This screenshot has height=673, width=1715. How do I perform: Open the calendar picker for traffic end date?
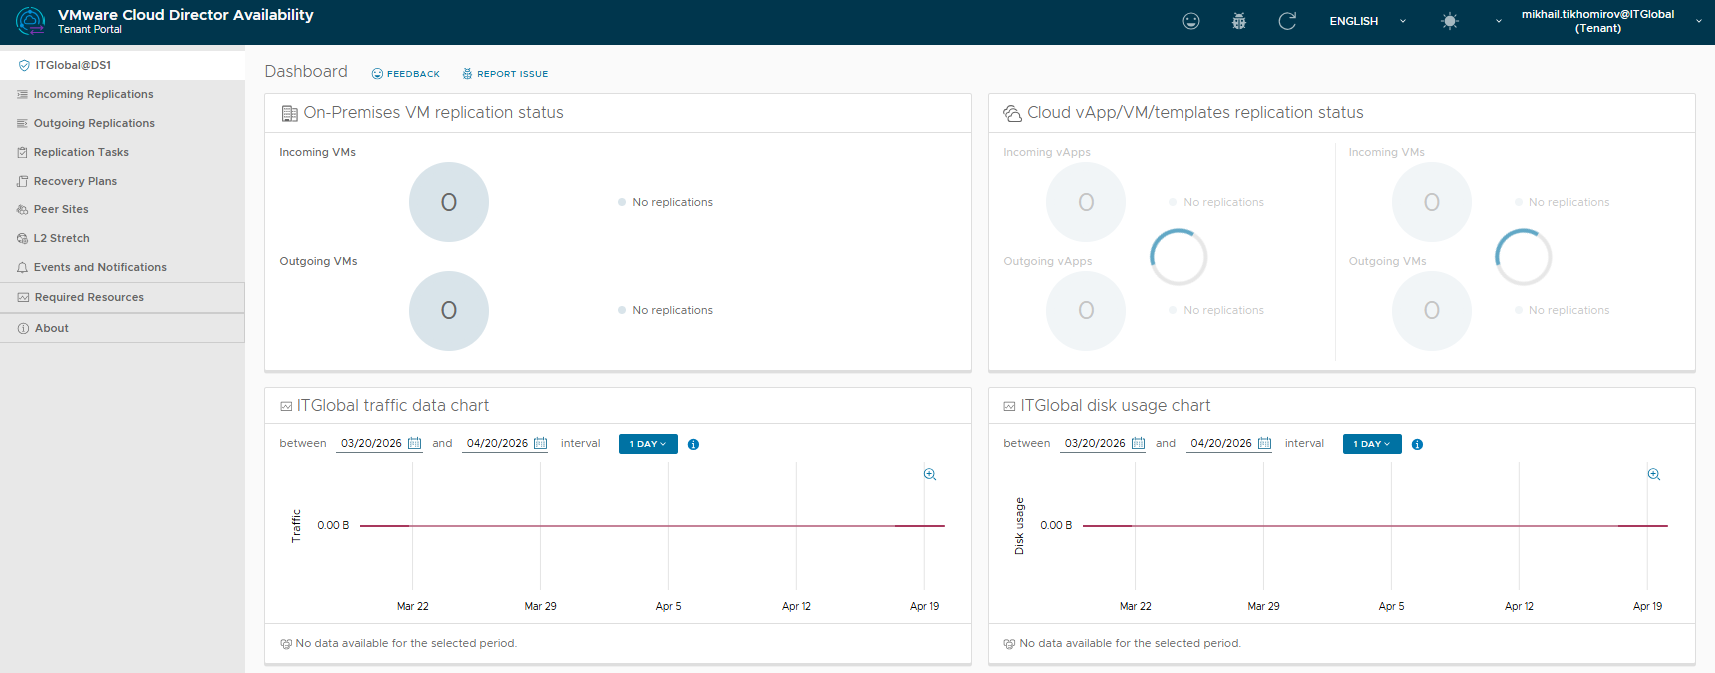[x=540, y=443]
